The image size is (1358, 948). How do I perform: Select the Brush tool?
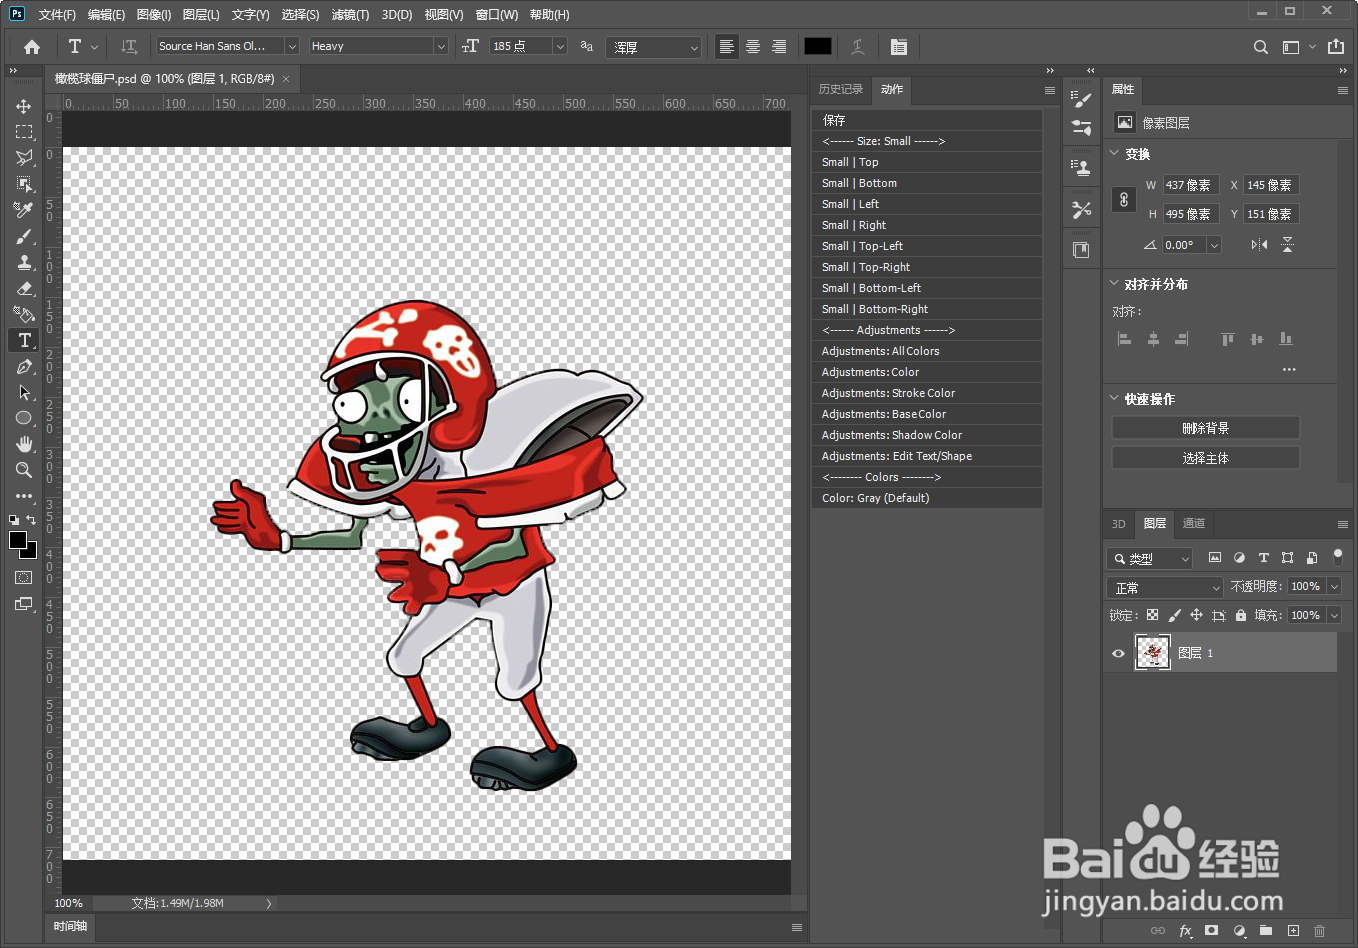coord(24,236)
